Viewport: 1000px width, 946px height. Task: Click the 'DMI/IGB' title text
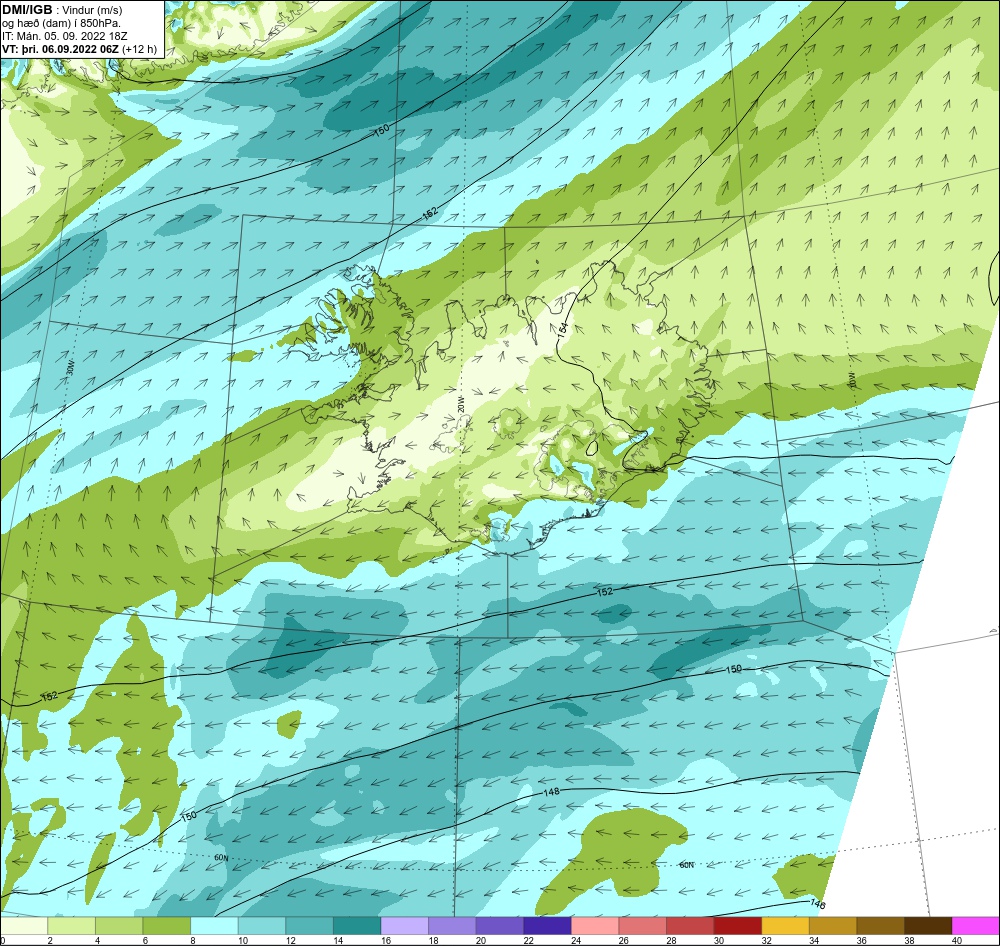[x=27, y=10]
